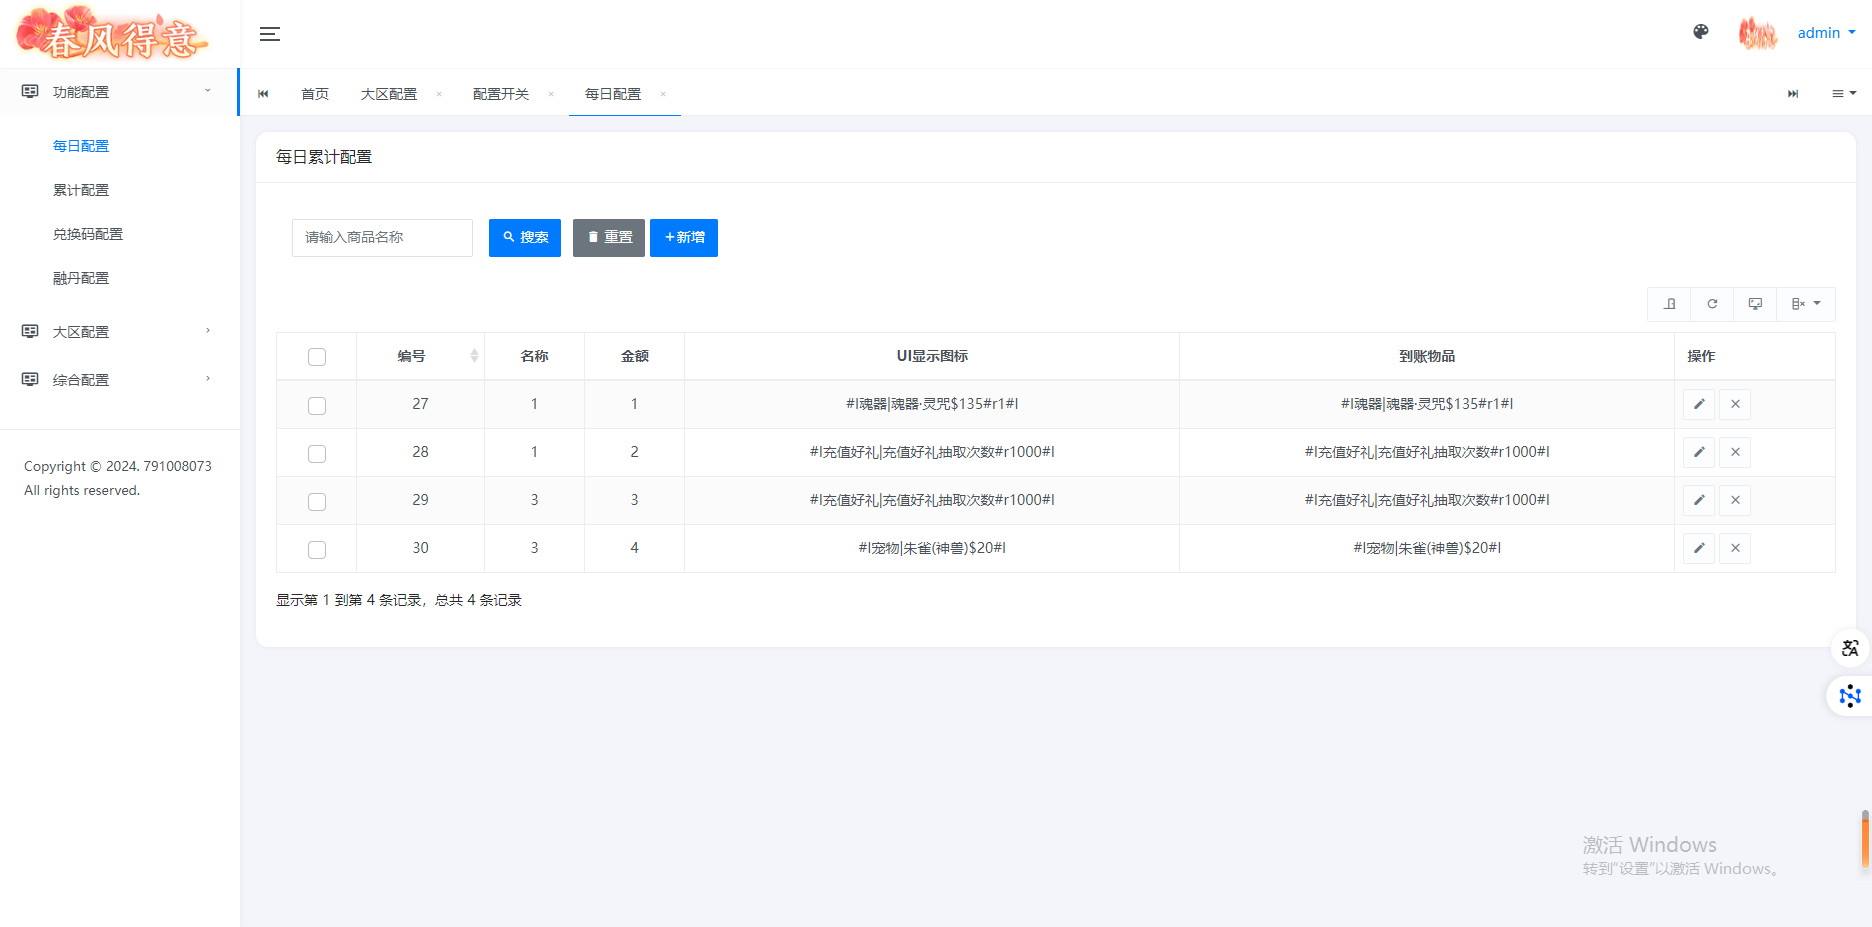
Task: Open 兑换码配置 in the sidebar
Action: (88, 234)
